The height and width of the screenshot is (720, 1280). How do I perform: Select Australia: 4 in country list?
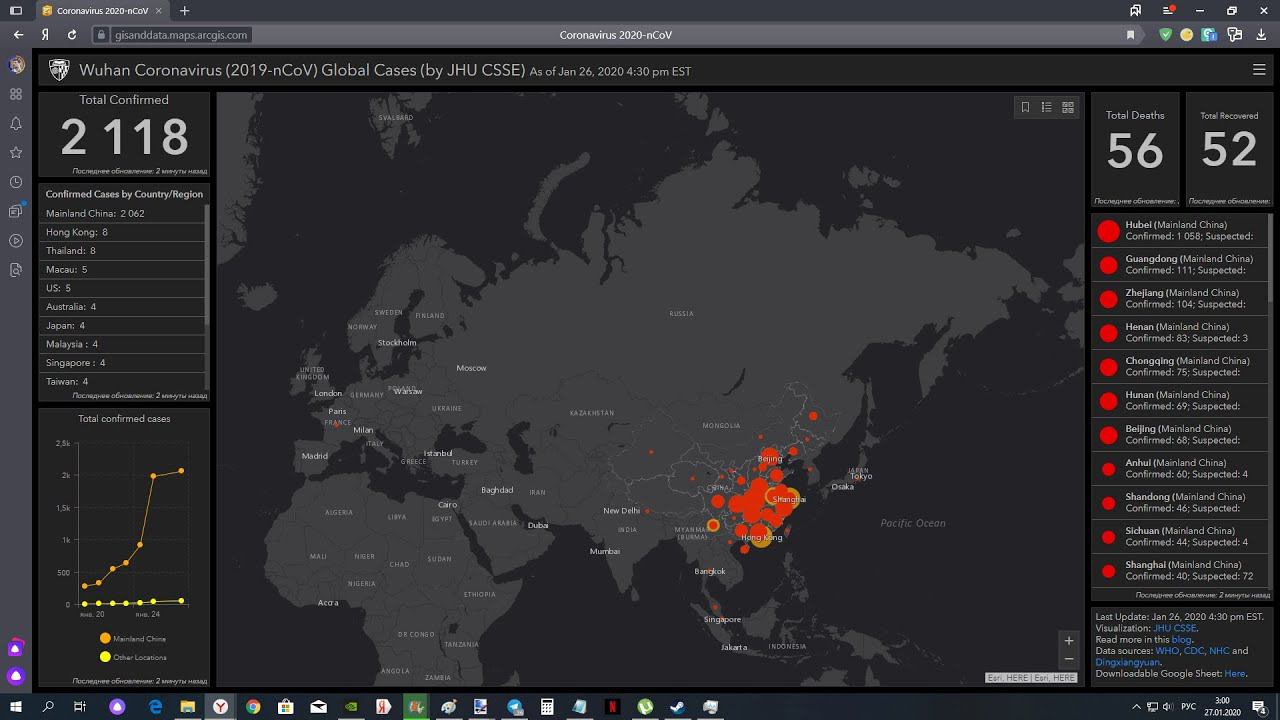(x=122, y=307)
